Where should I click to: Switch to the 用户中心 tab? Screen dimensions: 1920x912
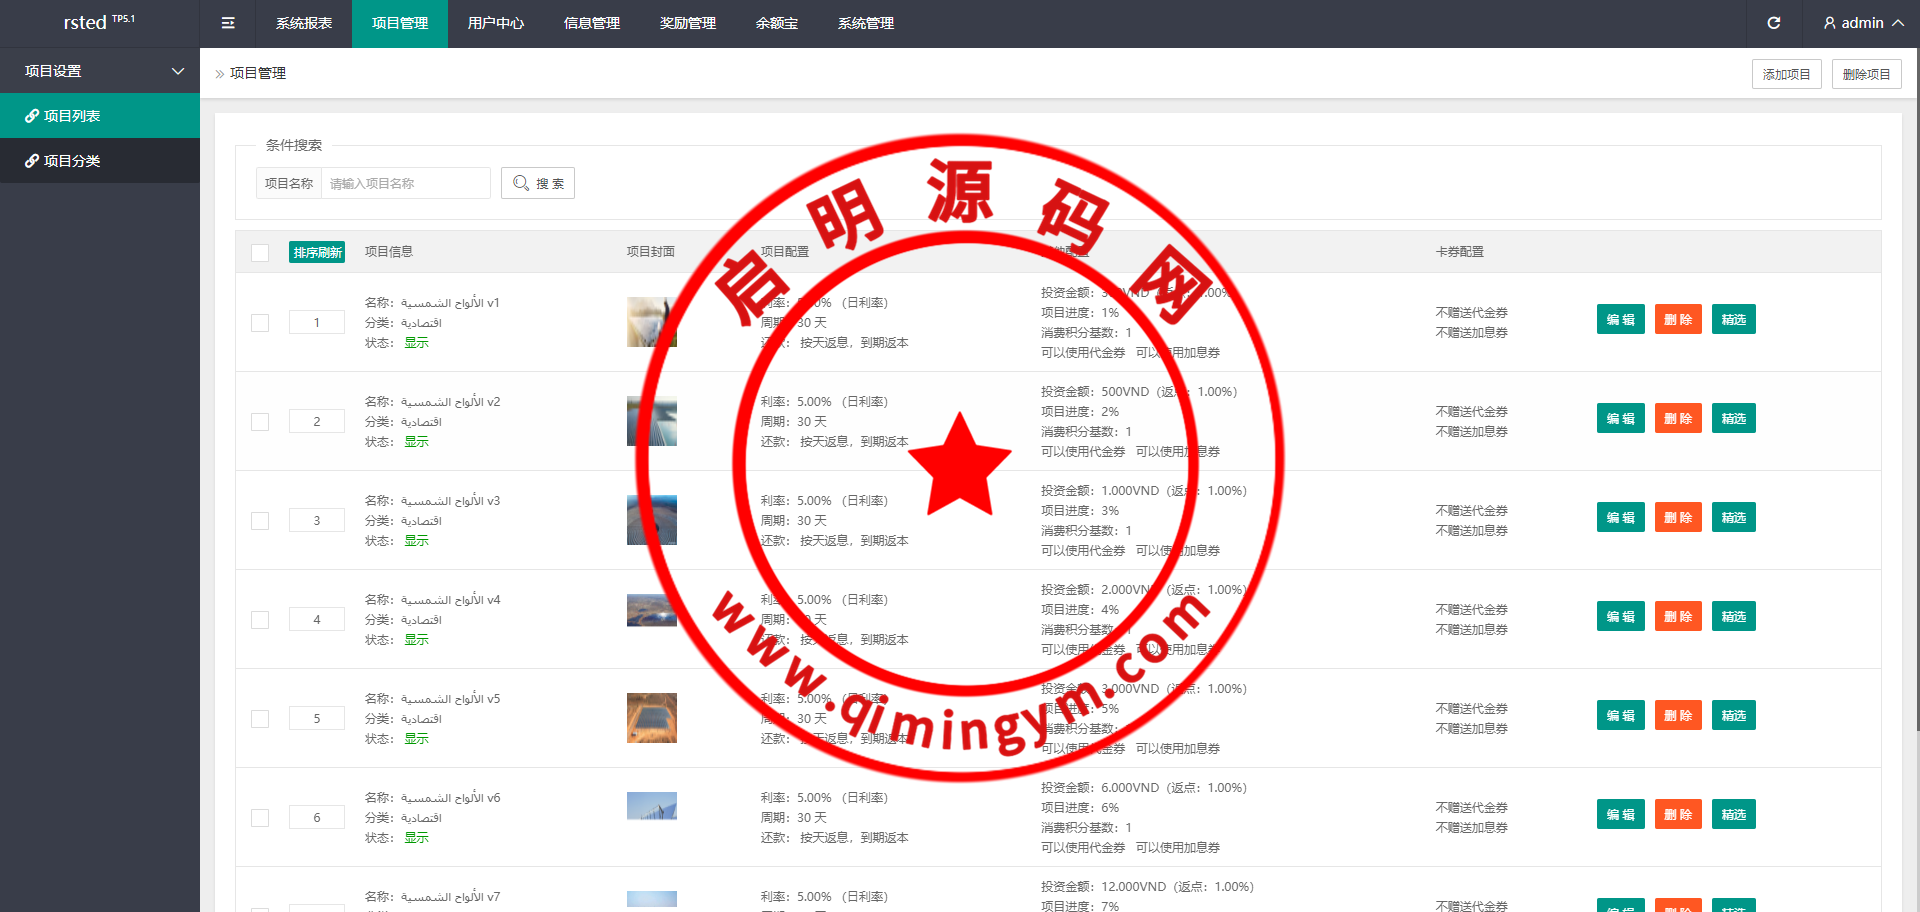(x=495, y=23)
